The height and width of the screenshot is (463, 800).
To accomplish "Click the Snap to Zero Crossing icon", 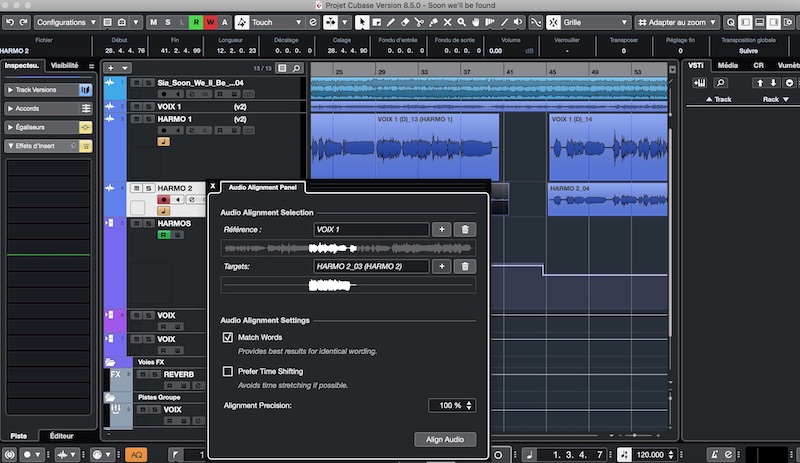I will [535, 22].
